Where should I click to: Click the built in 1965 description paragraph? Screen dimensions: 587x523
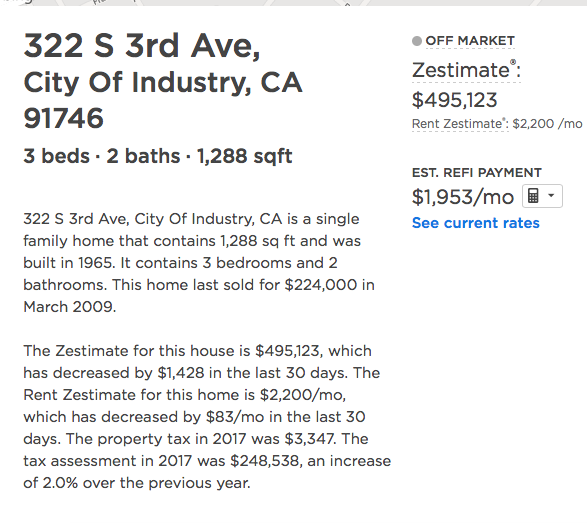pyautogui.click(x=199, y=263)
